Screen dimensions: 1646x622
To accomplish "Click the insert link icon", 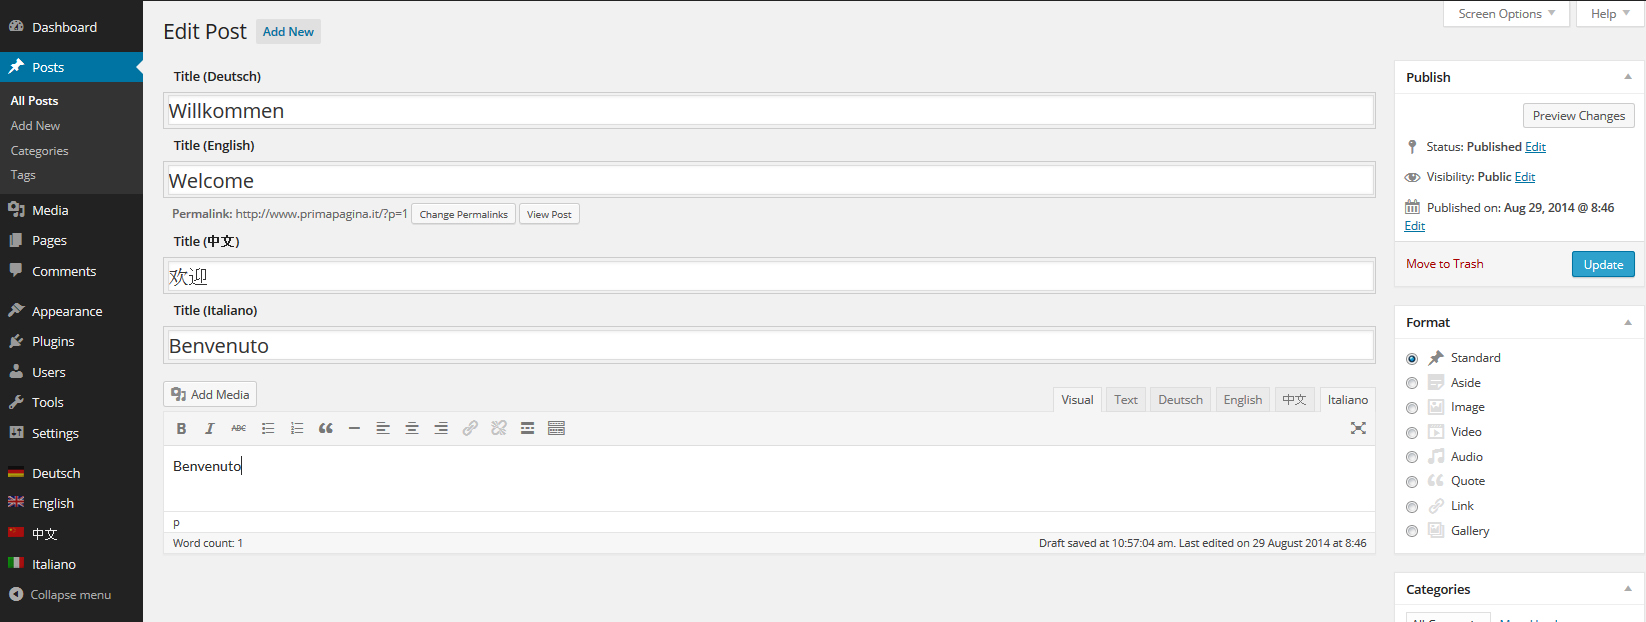I will tap(470, 428).
